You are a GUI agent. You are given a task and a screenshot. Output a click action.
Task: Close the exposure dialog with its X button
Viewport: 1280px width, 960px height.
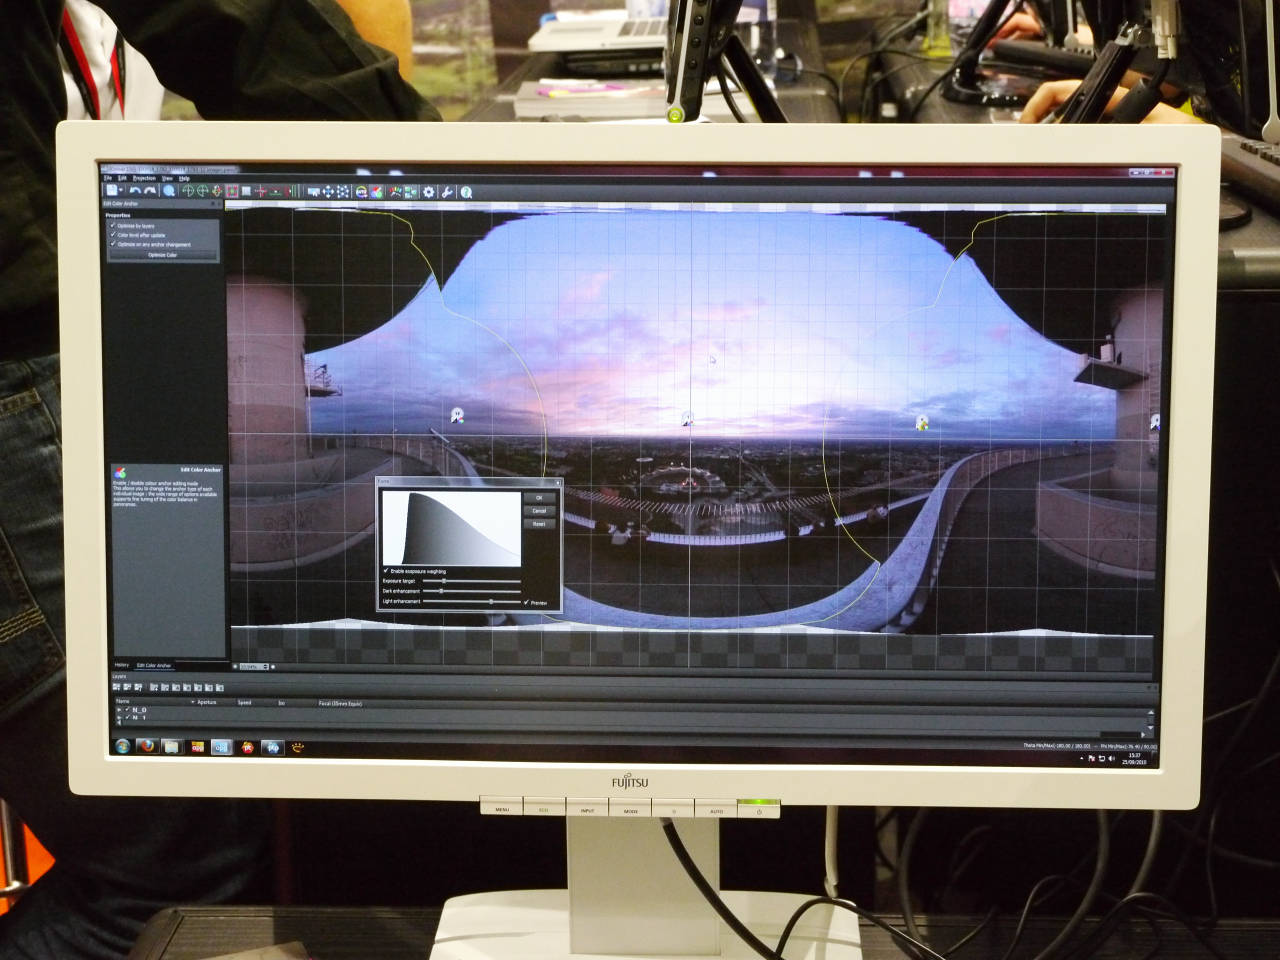(x=558, y=483)
